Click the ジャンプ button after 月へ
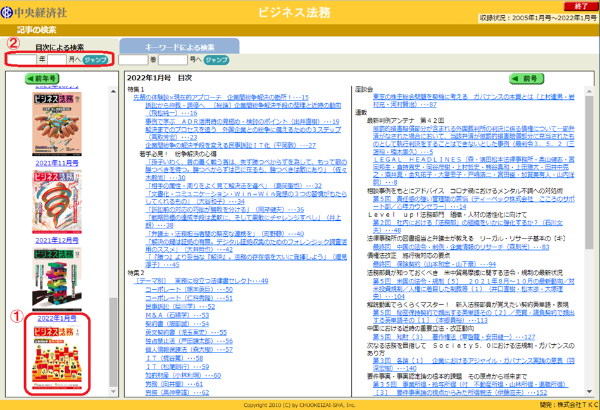The image size is (600, 410). pos(96,60)
